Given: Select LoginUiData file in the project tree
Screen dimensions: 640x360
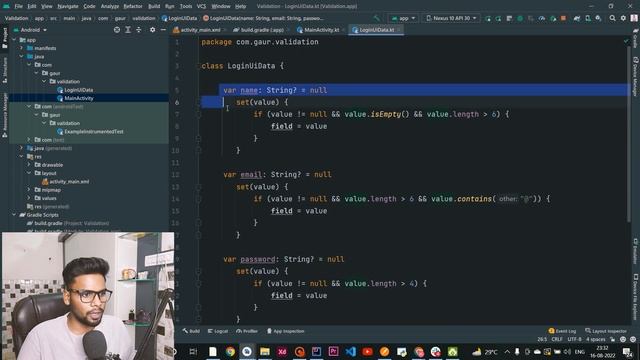Looking at the screenshot, I should tap(75, 90).
